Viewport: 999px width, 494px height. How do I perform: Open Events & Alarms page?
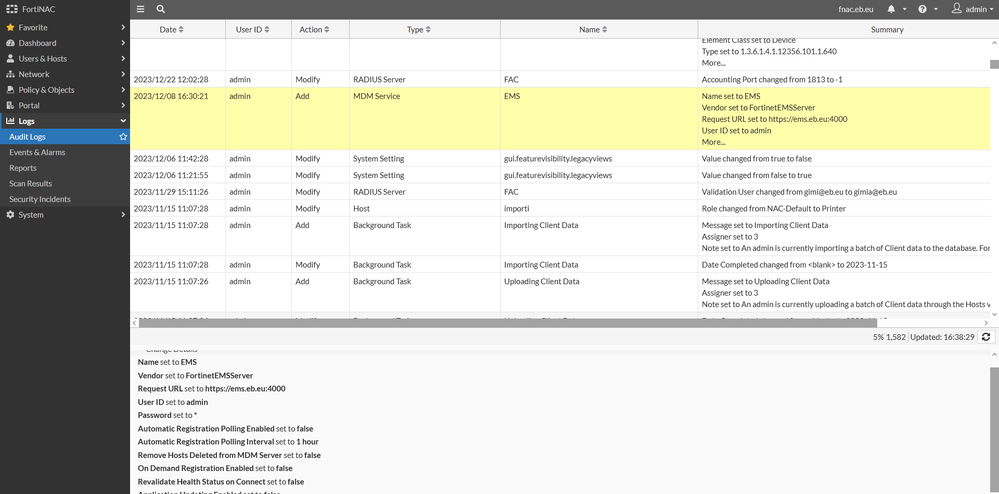[37, 152]
